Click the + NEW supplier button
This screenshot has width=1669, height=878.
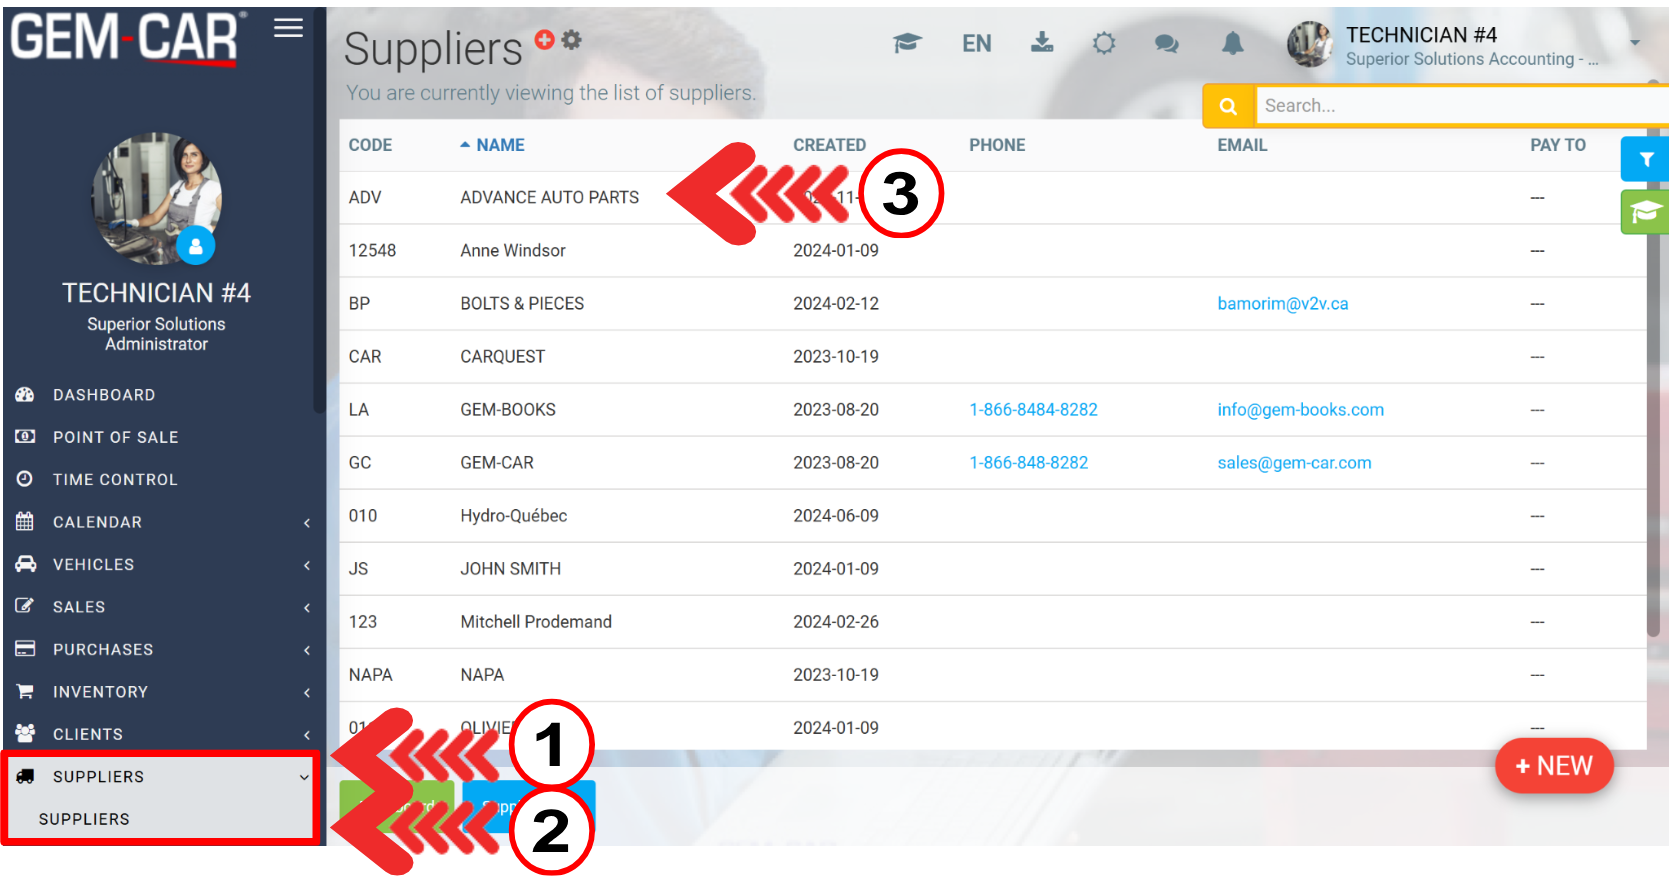click(x=1553, y=766)
